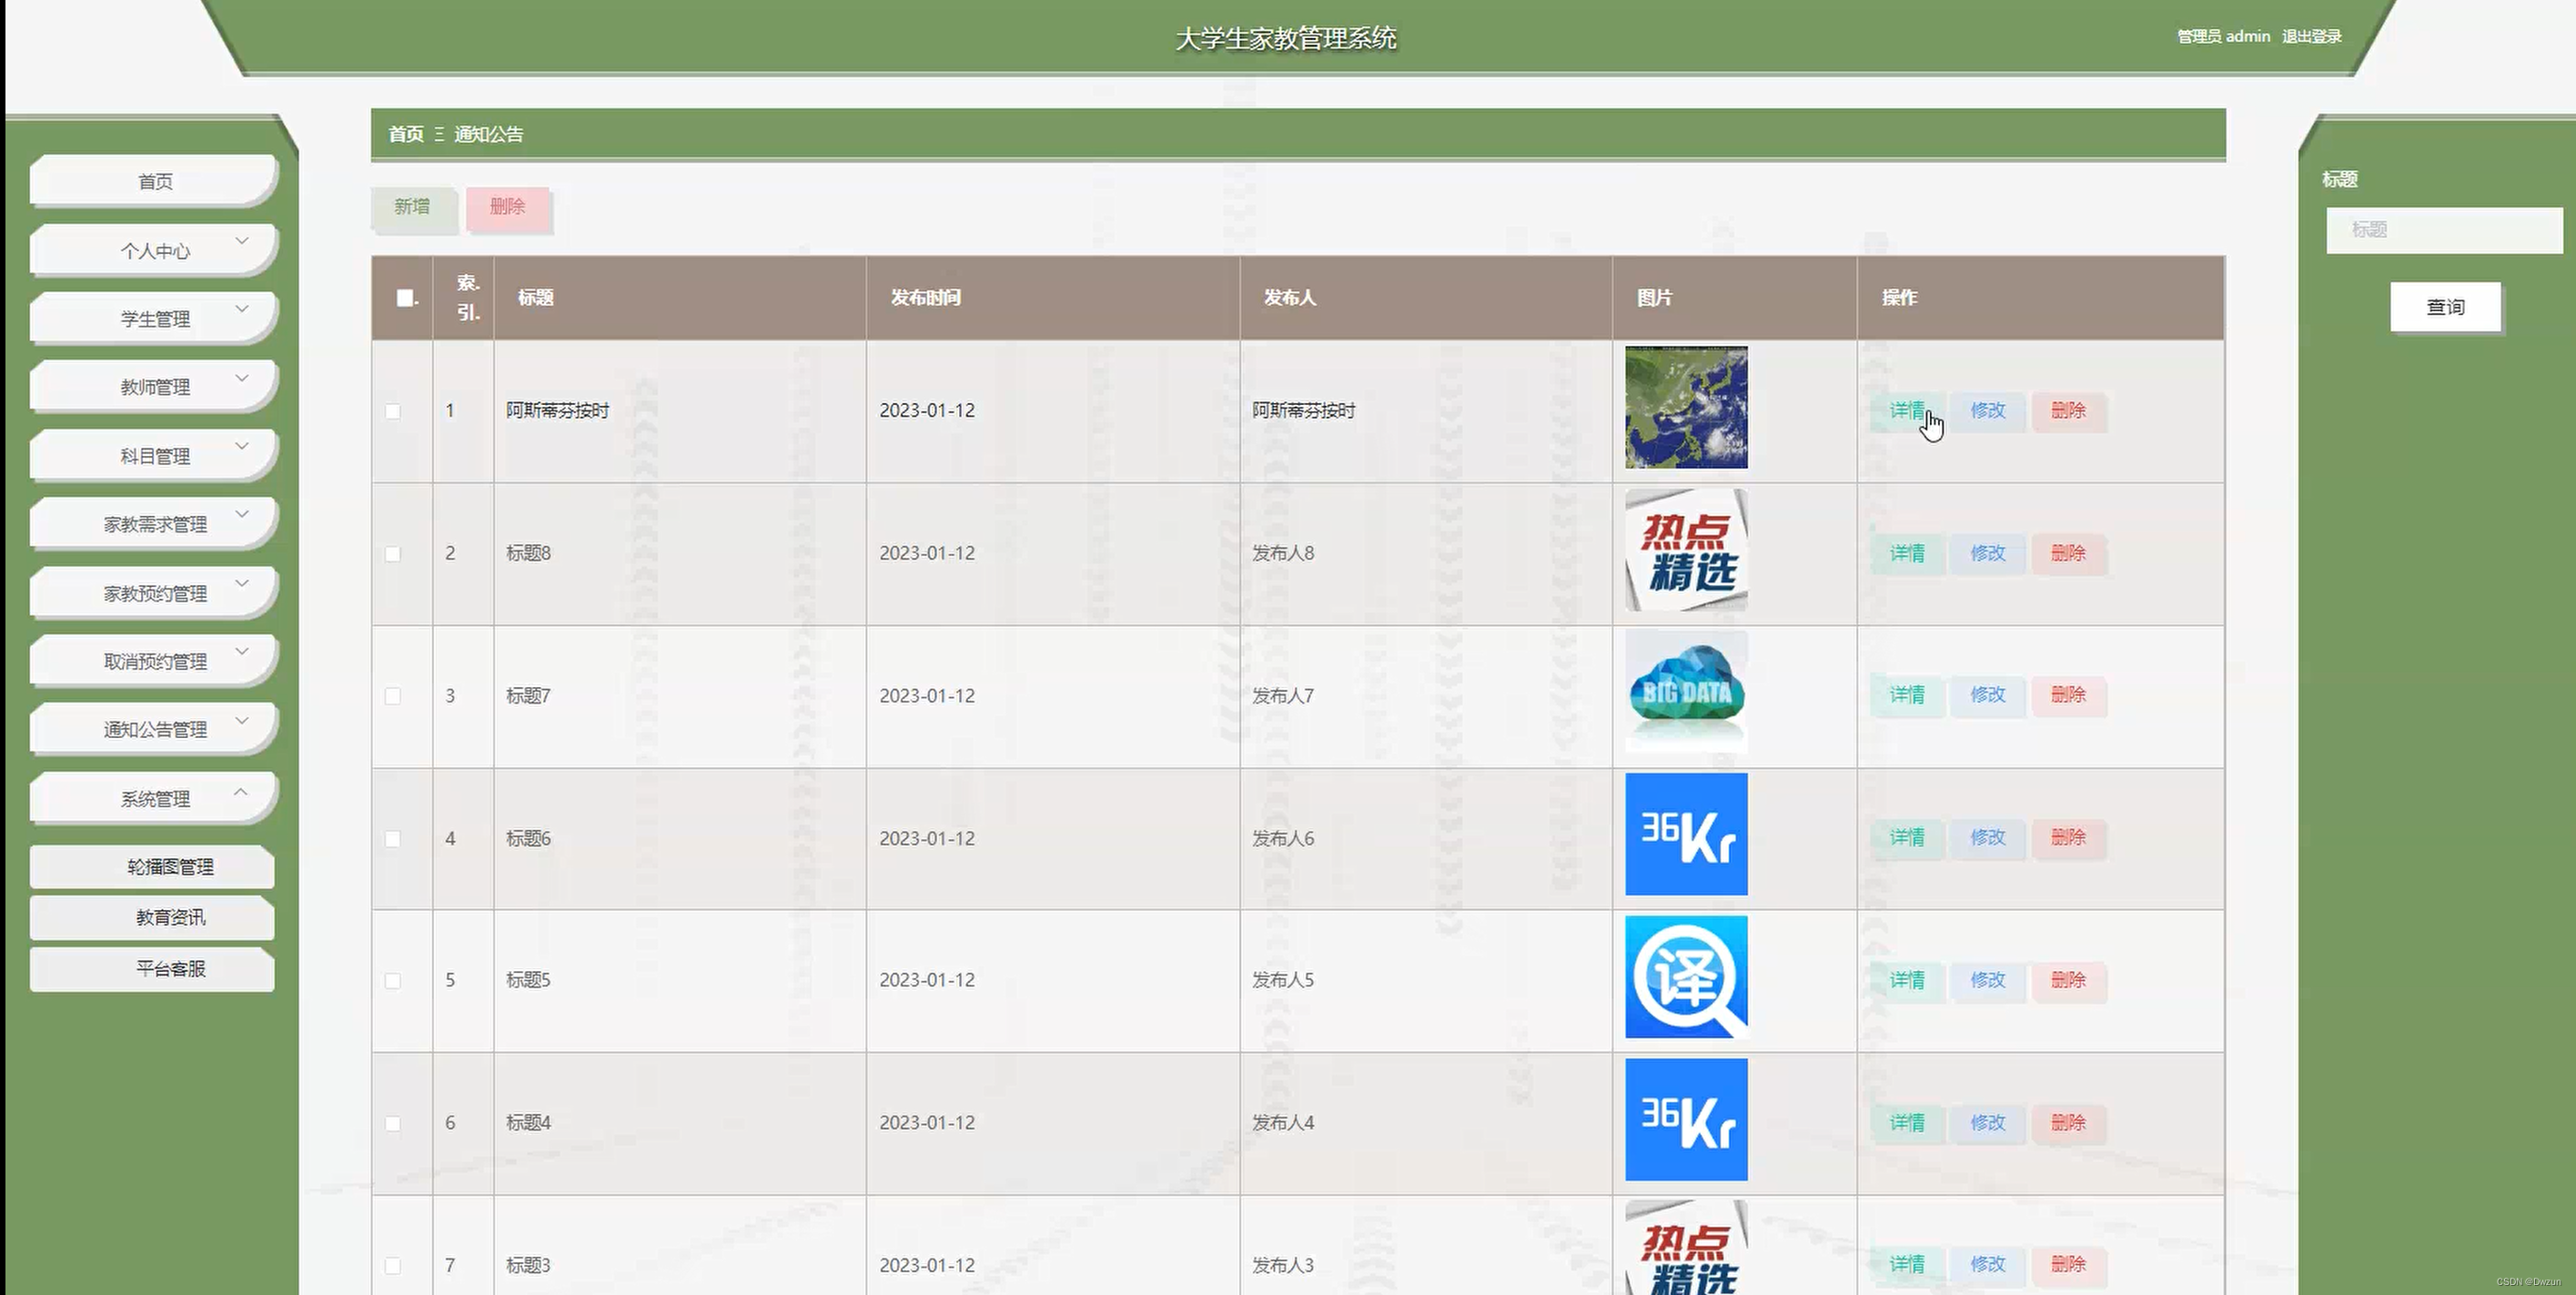
Task: Check the 标题6 row checkbox
Action: pos(393,839)
